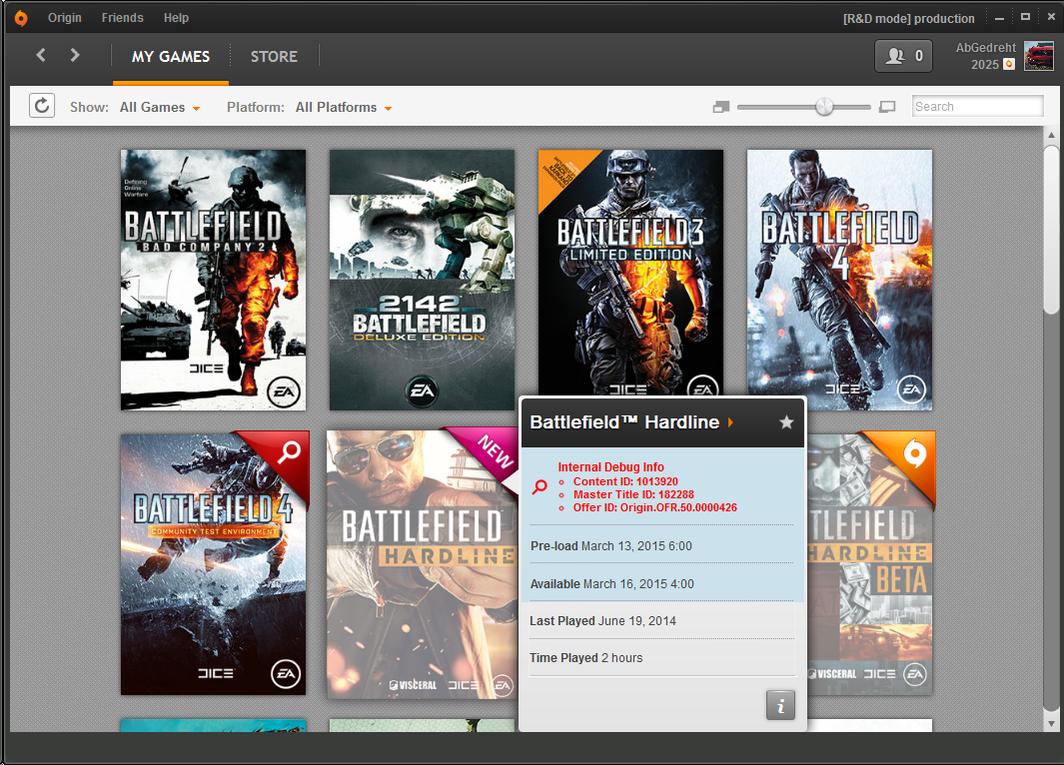Click Time Played 2 hours row
This screenshot has width=1064, height=765.
[662, 658]
